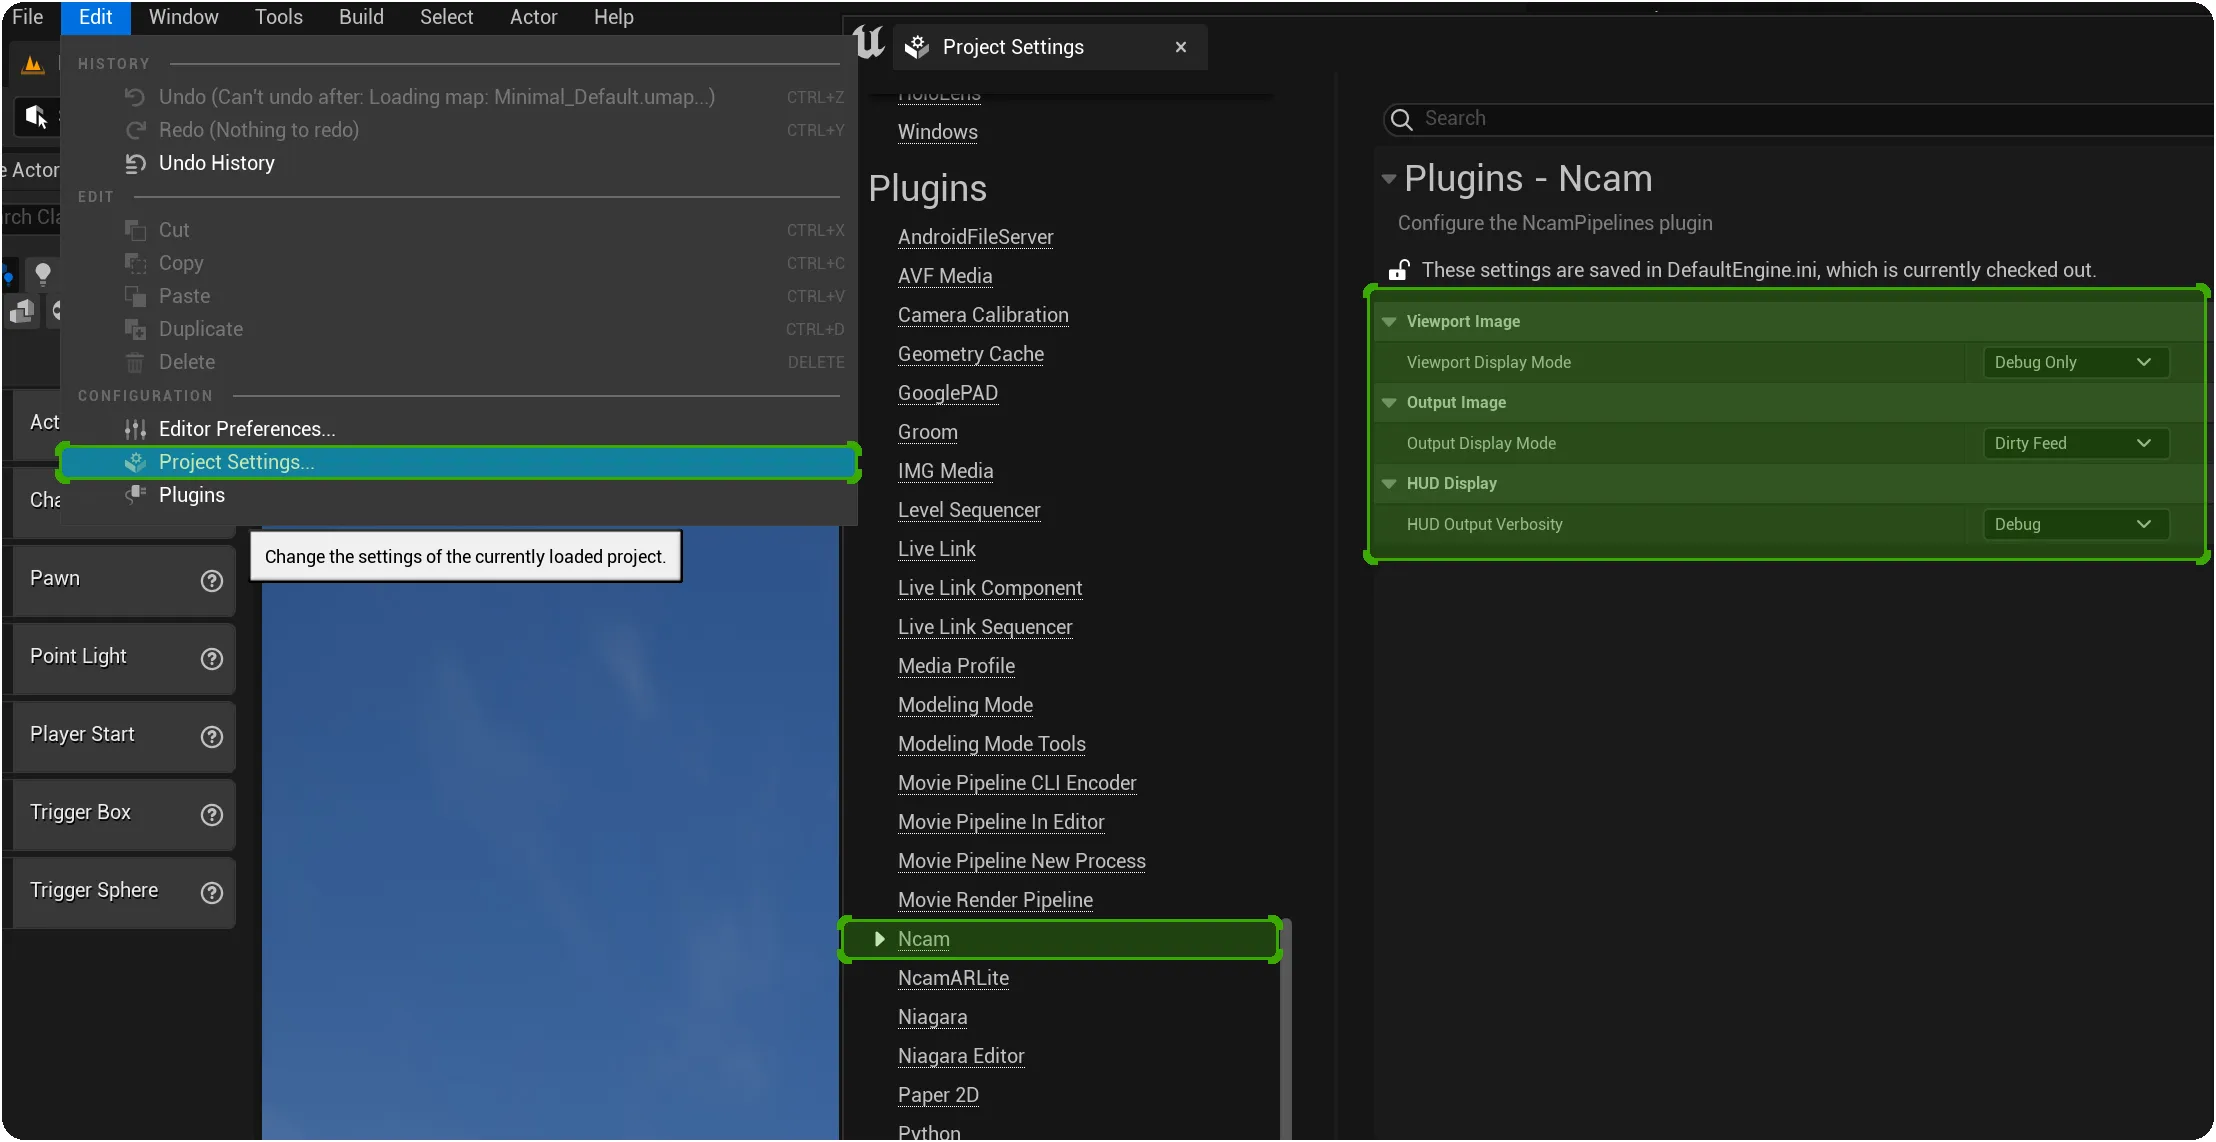Click the settings category list scrollbar

(1286, 1029)
